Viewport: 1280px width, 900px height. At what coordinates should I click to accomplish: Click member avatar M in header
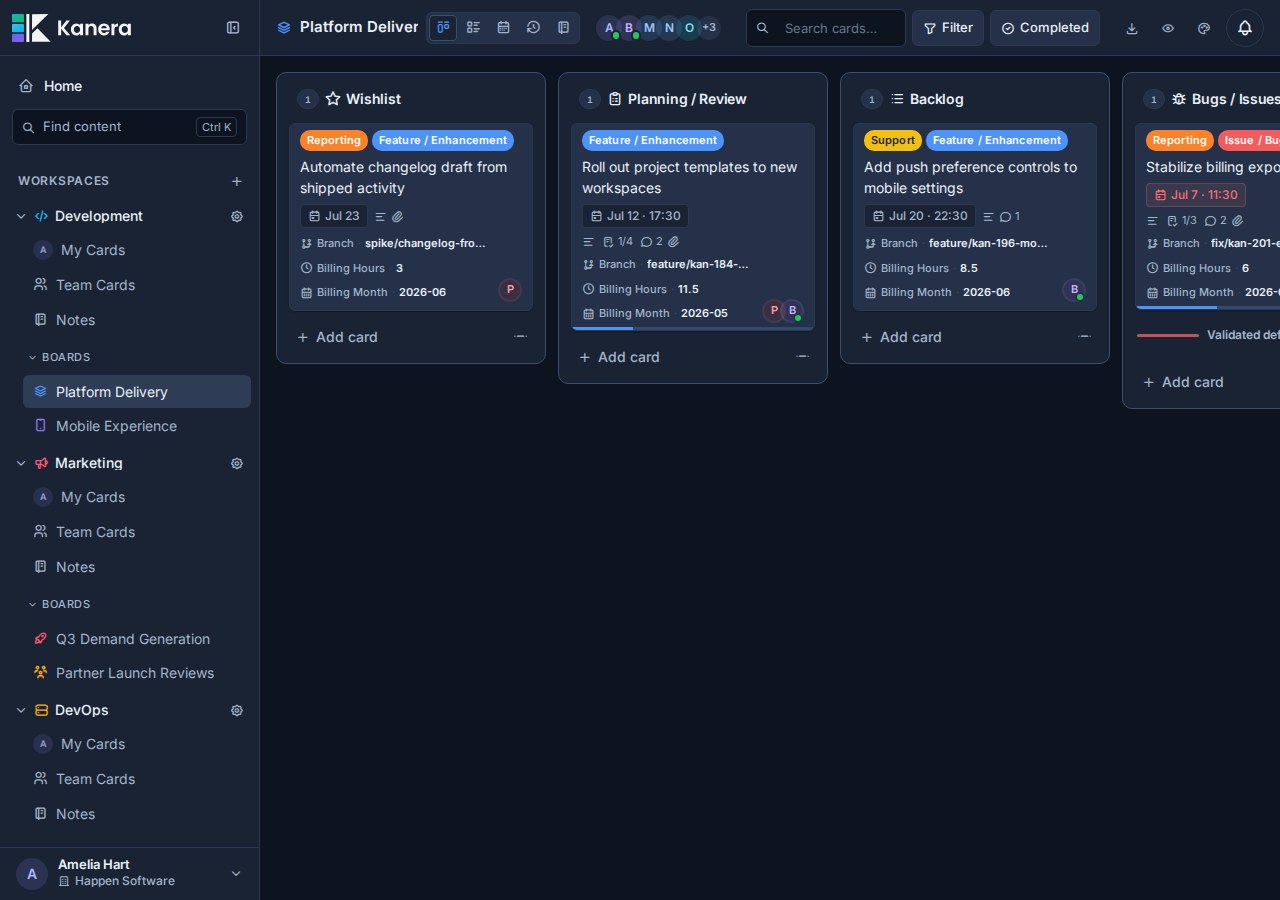pyautogui.click(x=649, y=28)
